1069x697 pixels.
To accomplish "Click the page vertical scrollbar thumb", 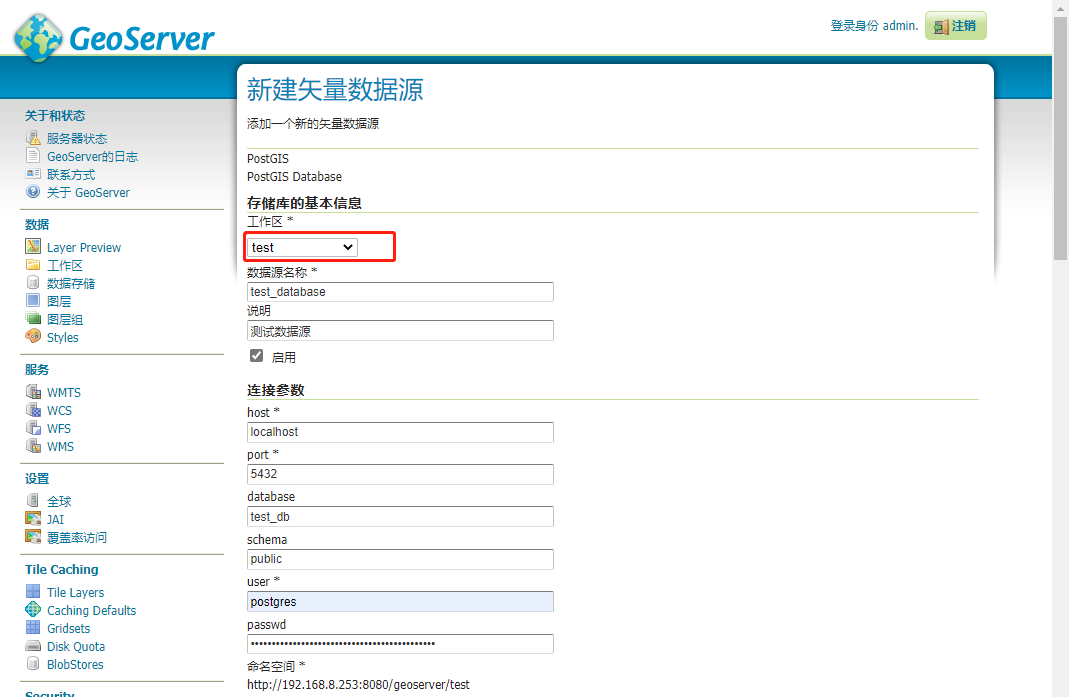I will pyautogui.click(x=1060, y=138).
